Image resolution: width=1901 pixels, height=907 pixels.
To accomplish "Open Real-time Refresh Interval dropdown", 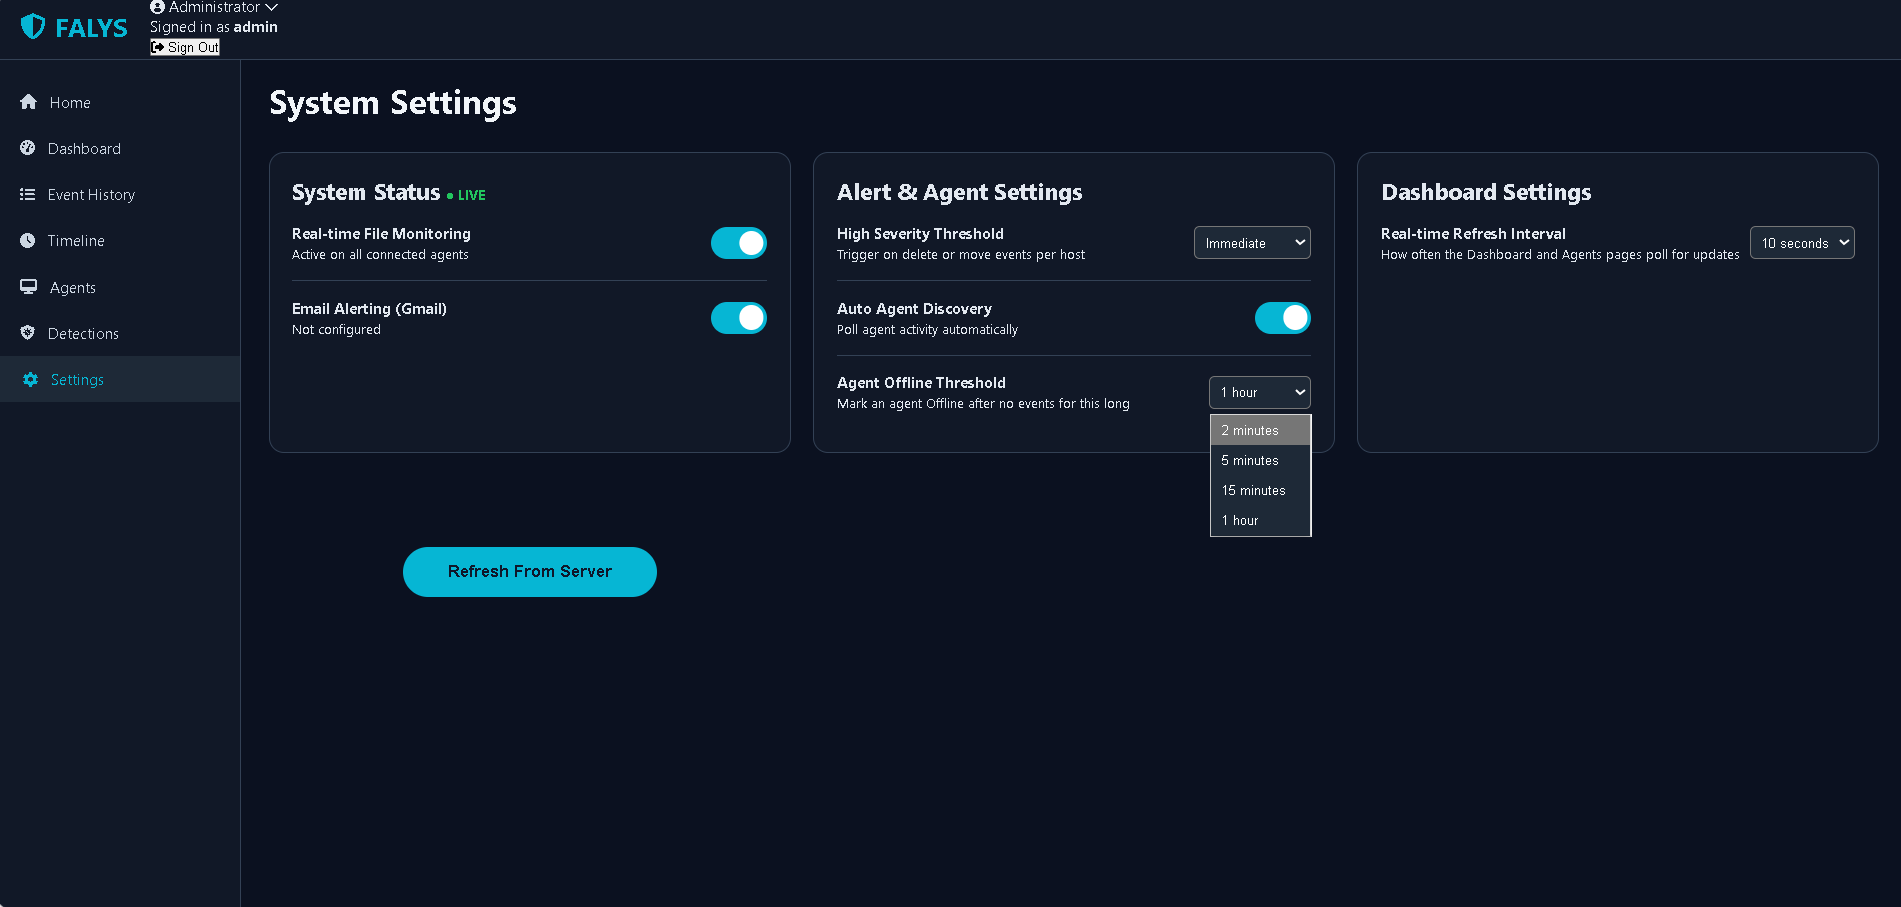I will pyautogui.click(x=1802, y=243).
